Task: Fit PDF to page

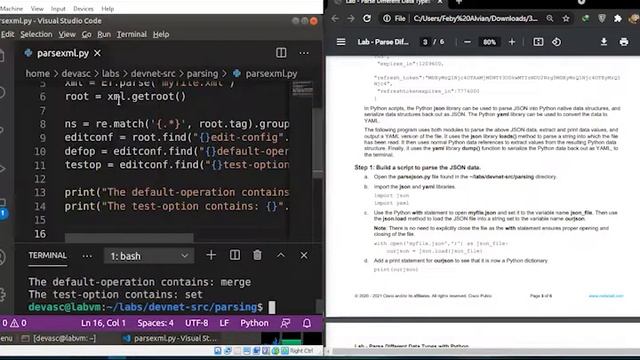Action: pos(538,42)
